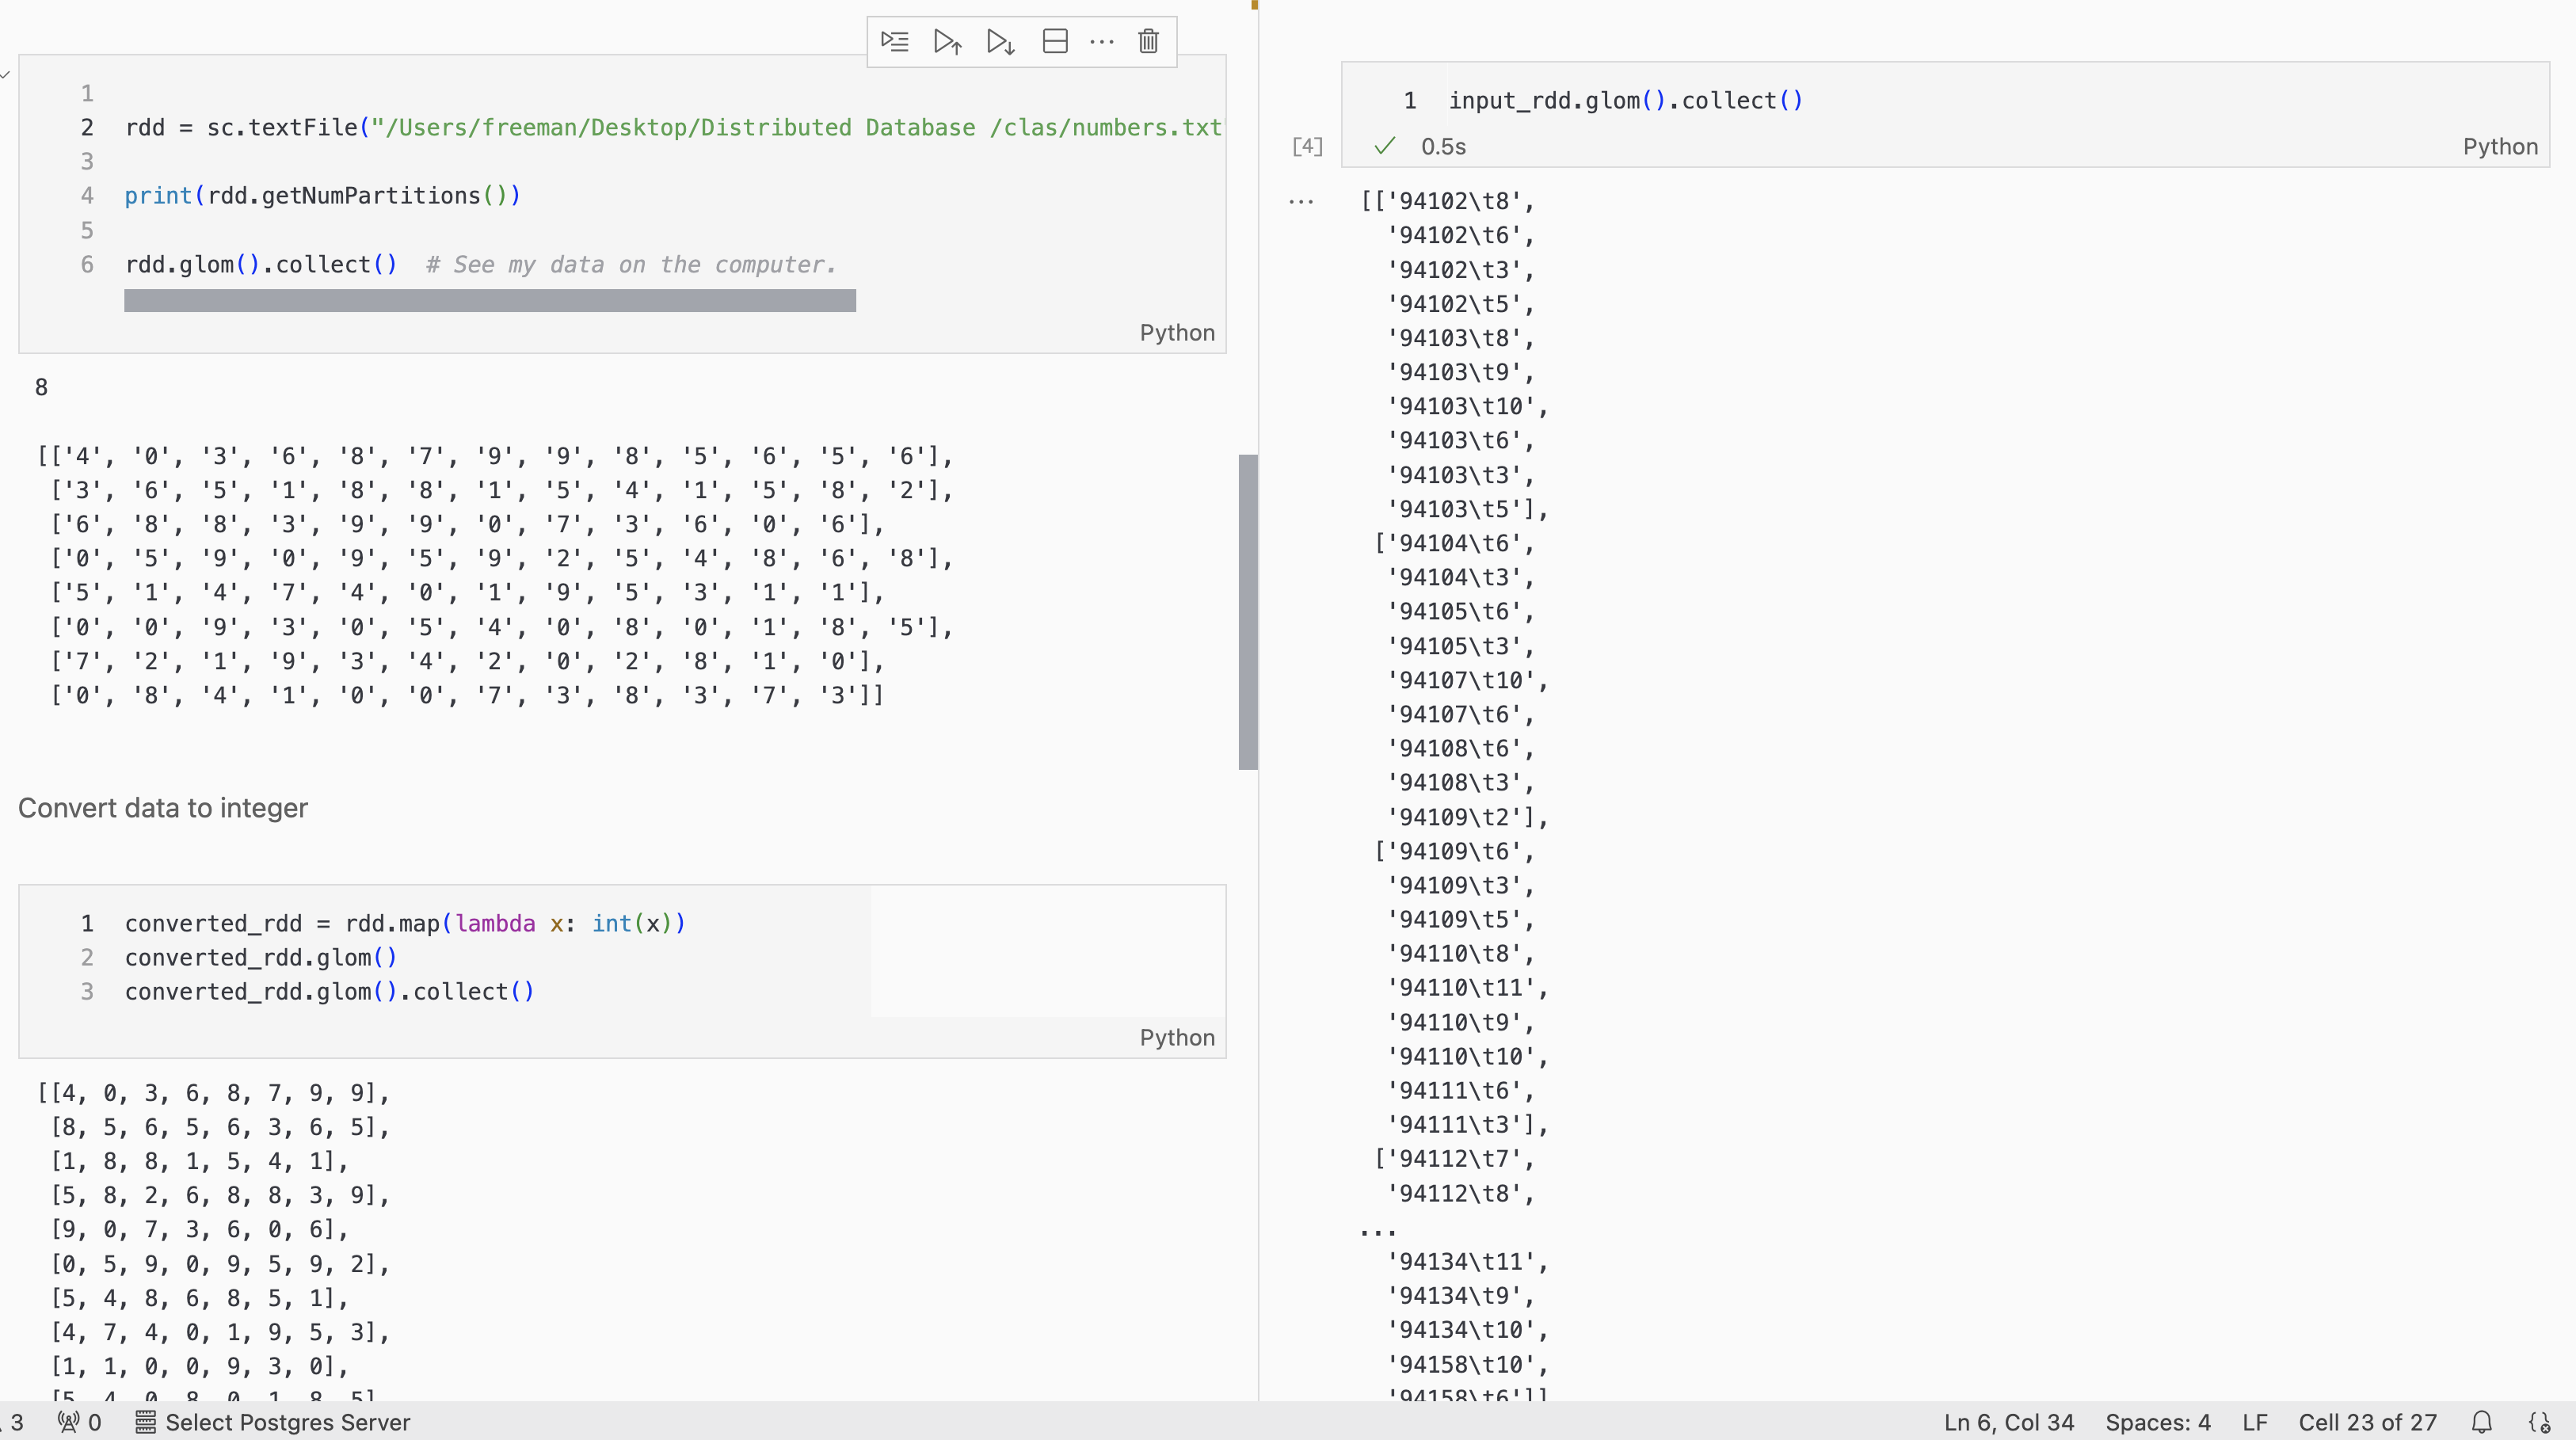Delete the current cell with the trash icon

(x=1148, y=41)
